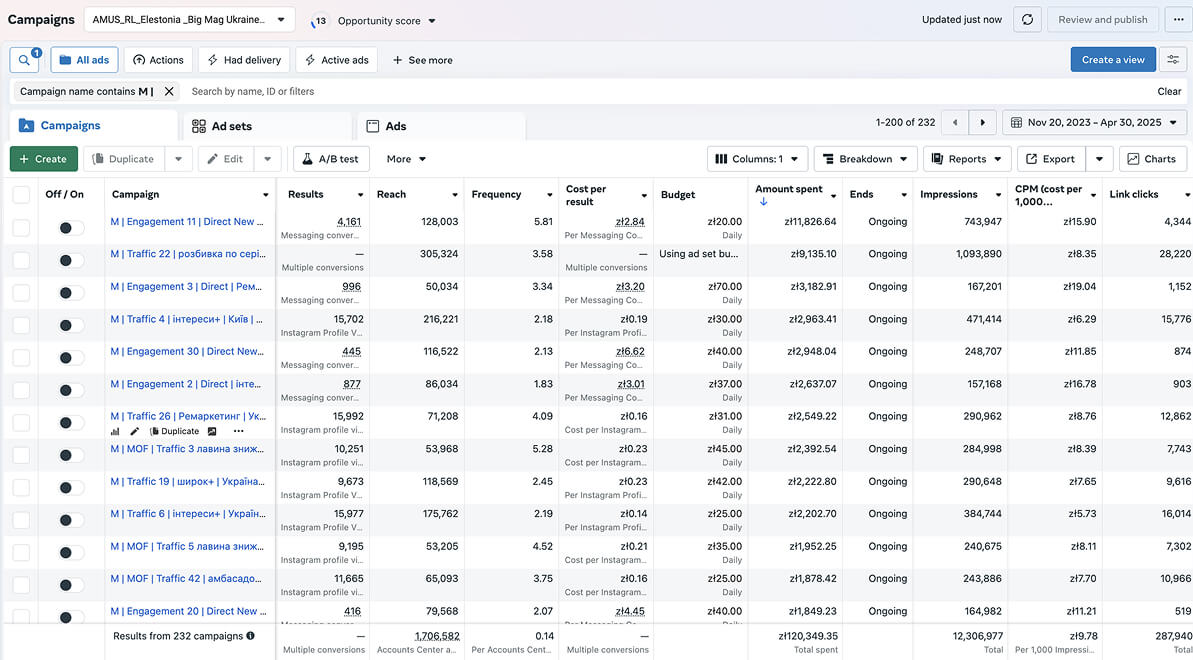
Task: Go to the next results page arrow
Action: (982, 123)
